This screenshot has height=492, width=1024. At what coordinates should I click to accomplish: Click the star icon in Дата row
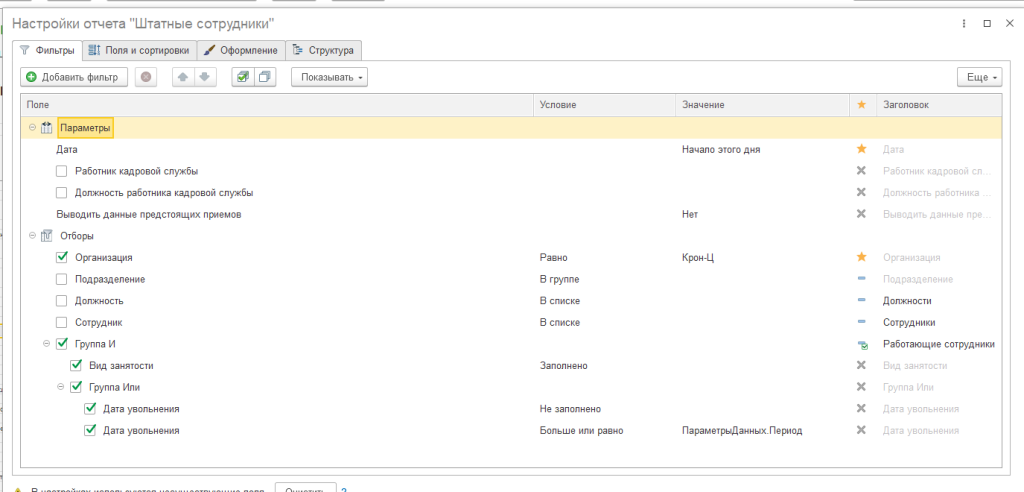(861, 149)
